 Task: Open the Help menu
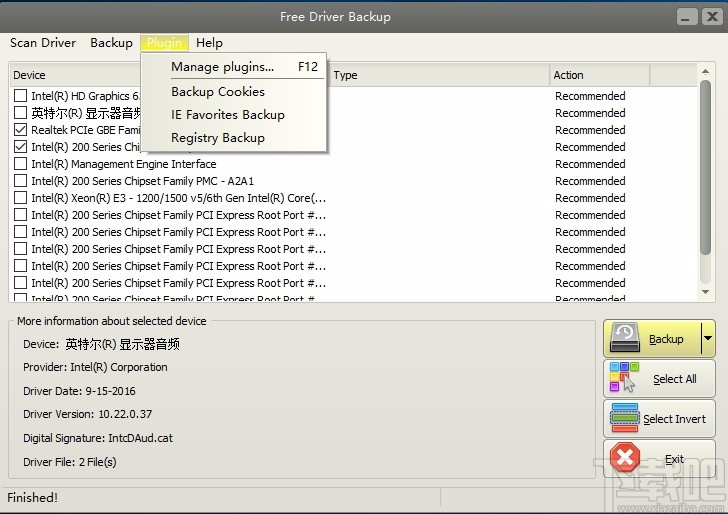[209, 43]
